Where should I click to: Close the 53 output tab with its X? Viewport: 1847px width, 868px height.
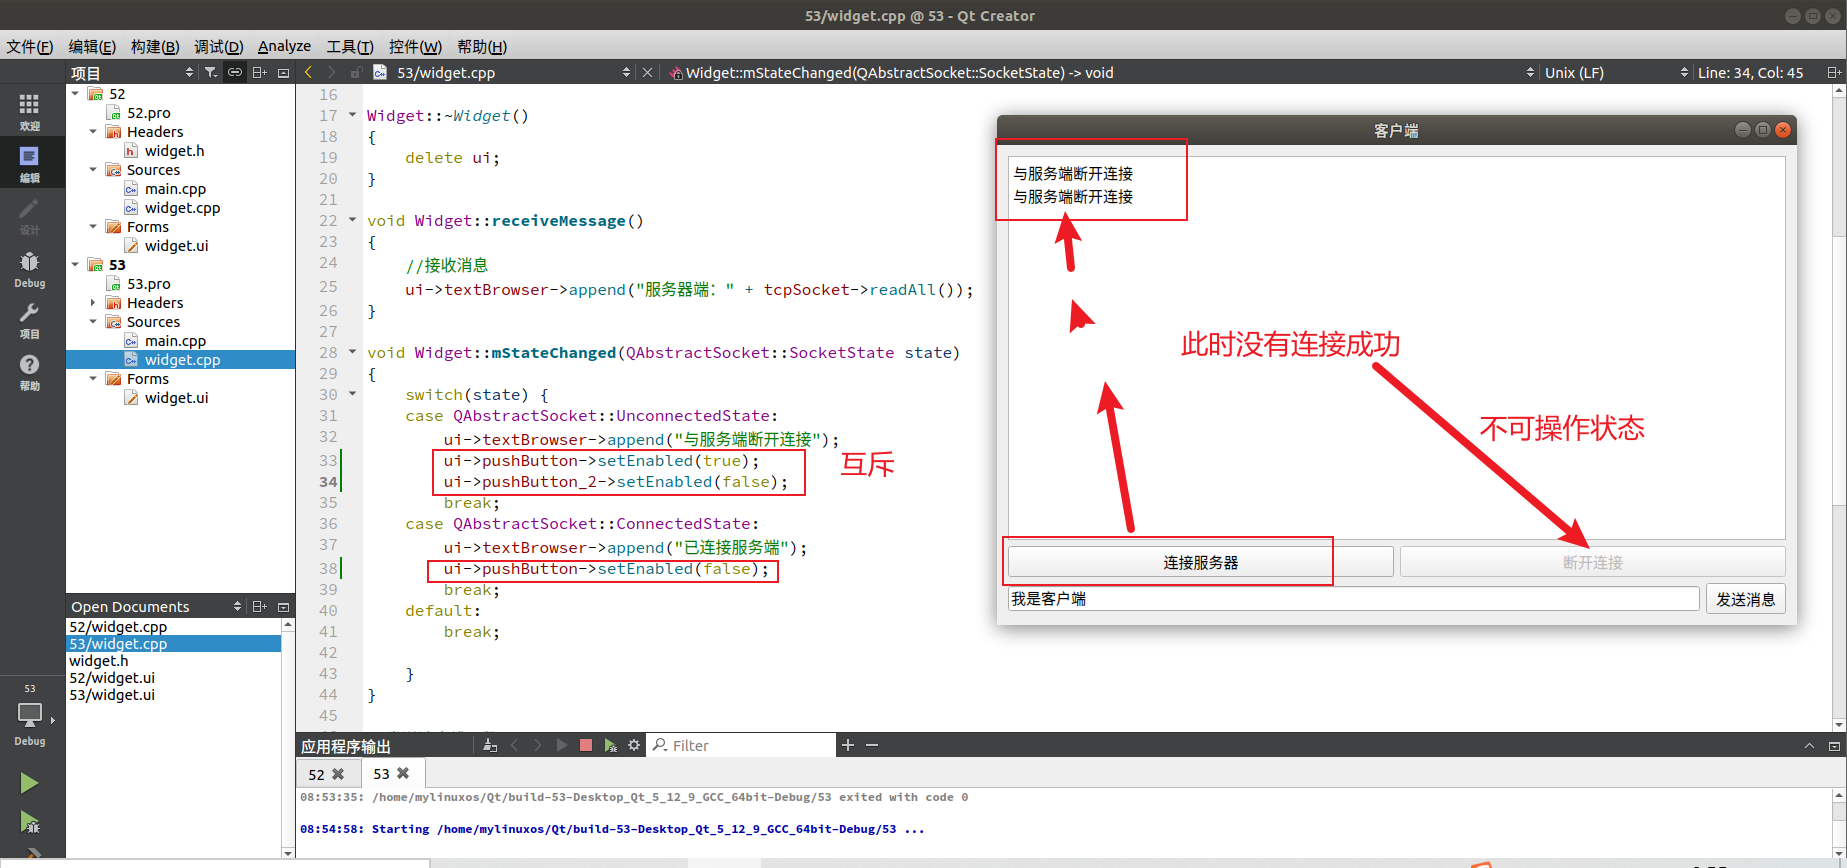pyautogui.click(x=403, y=773)
